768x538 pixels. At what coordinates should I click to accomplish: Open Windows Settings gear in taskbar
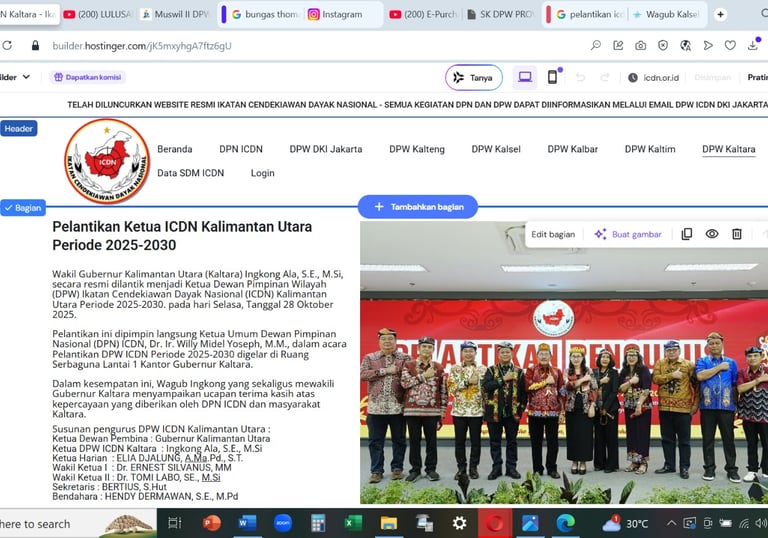coord(459,523)
